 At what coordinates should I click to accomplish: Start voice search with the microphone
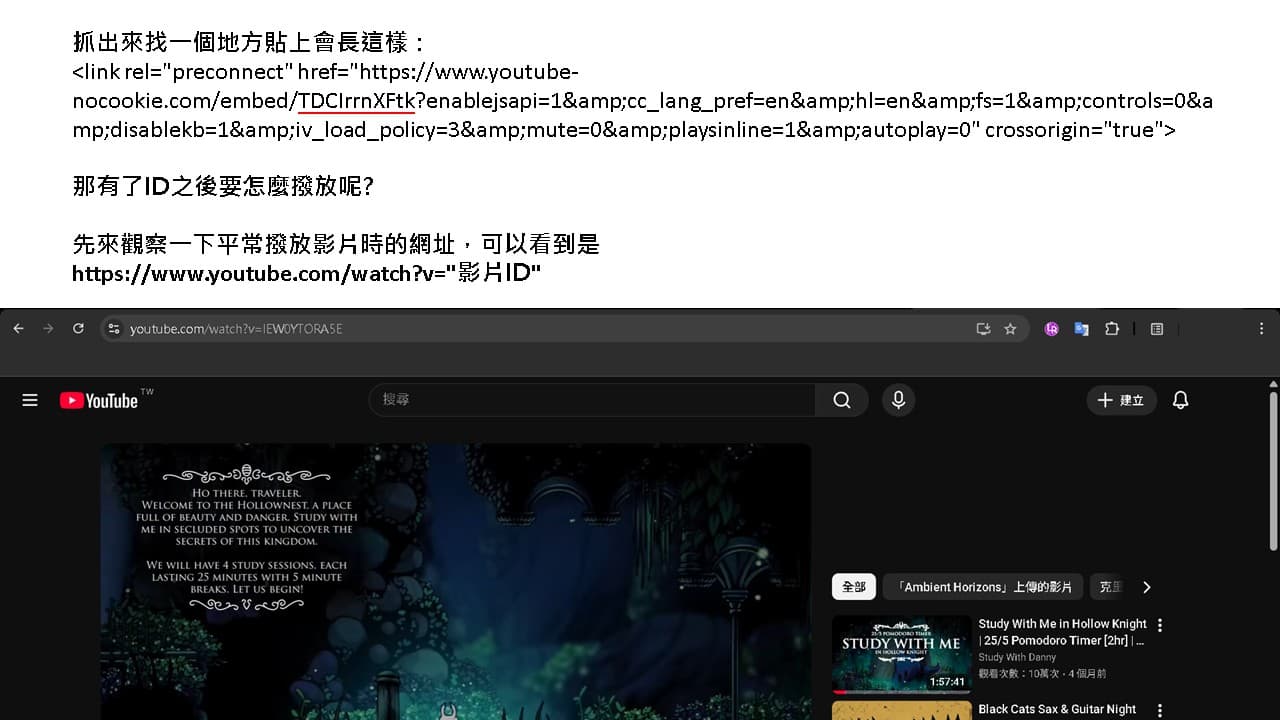[898, 400]
